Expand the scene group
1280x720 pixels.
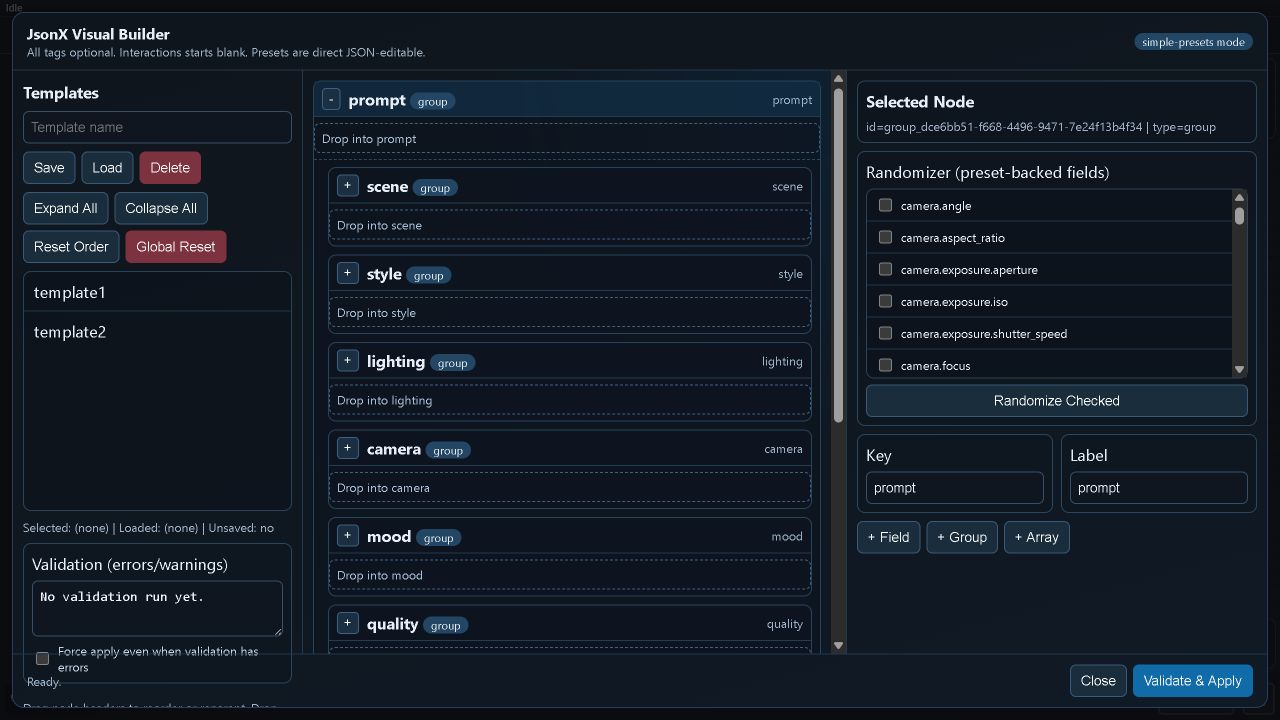(x=347, y=186)
